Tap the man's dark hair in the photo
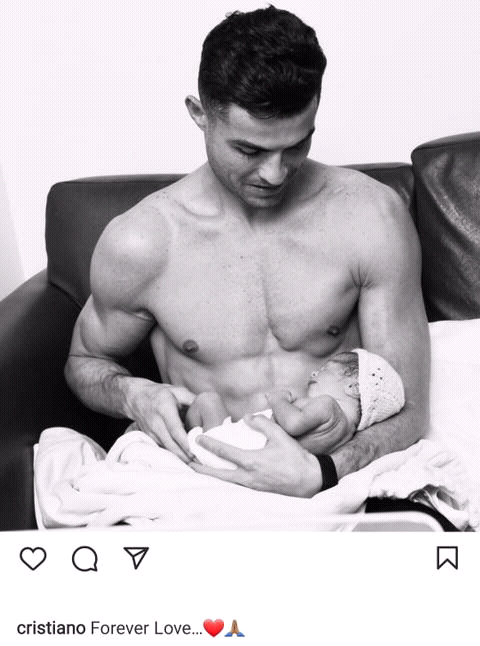The image size is (480, 646). 262,62
